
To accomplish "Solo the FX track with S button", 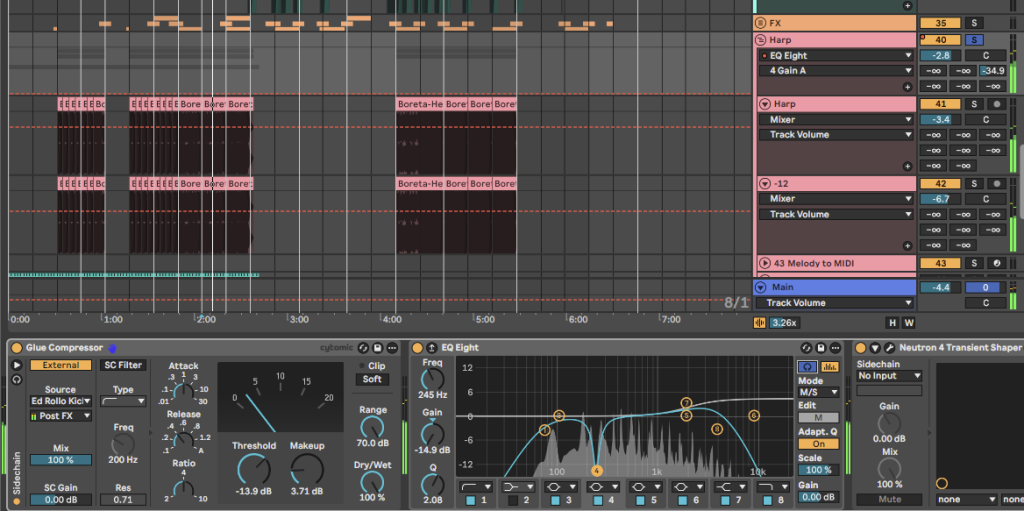I will coord(974,23).
